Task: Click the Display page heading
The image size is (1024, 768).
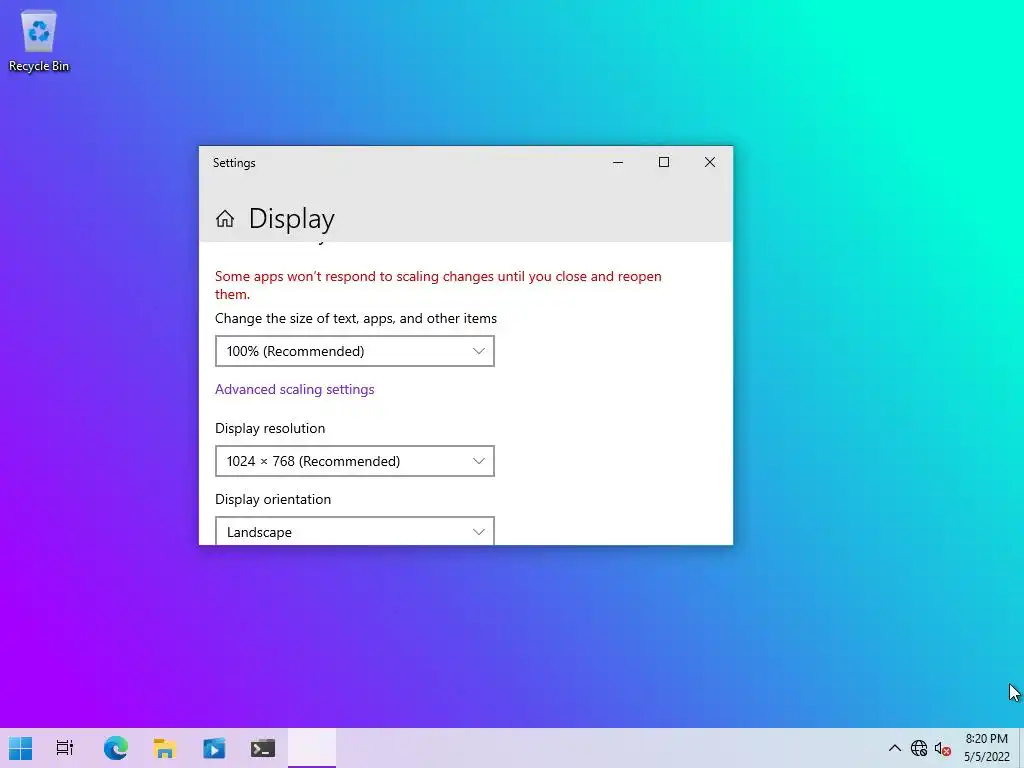Action: click(x=291, y=219)
